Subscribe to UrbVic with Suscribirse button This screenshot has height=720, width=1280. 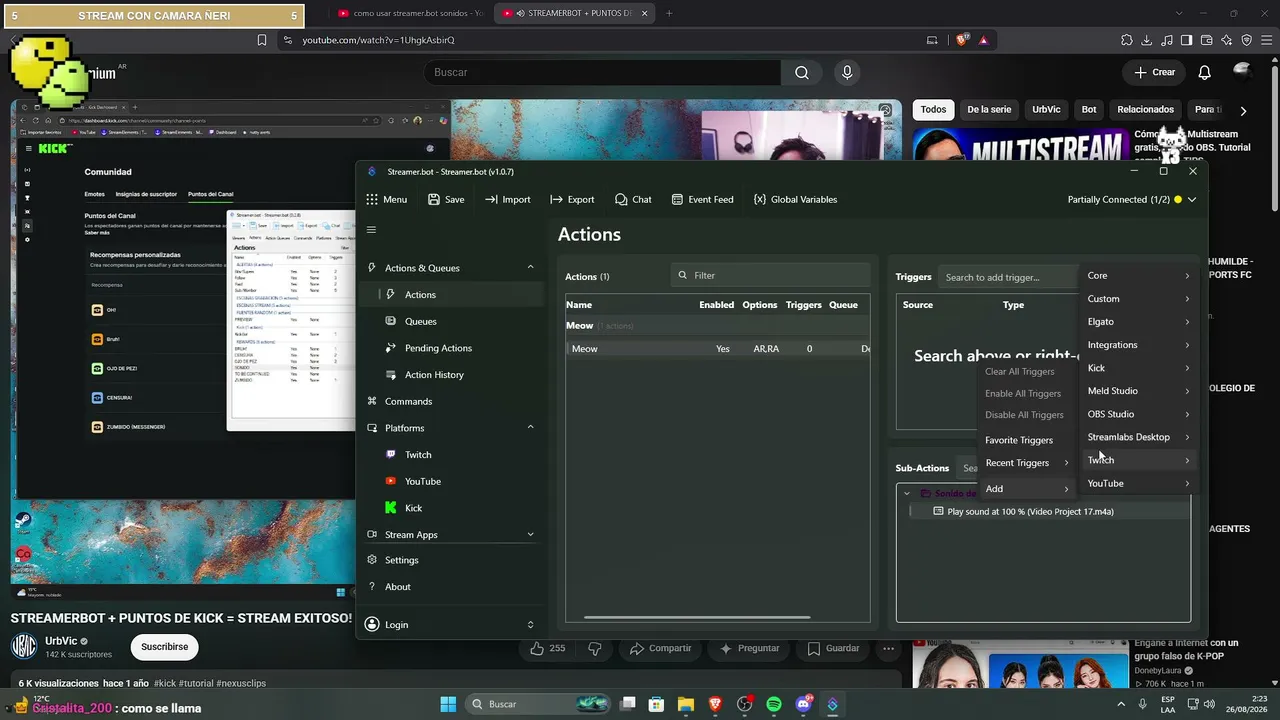click(x=165, y=647)
